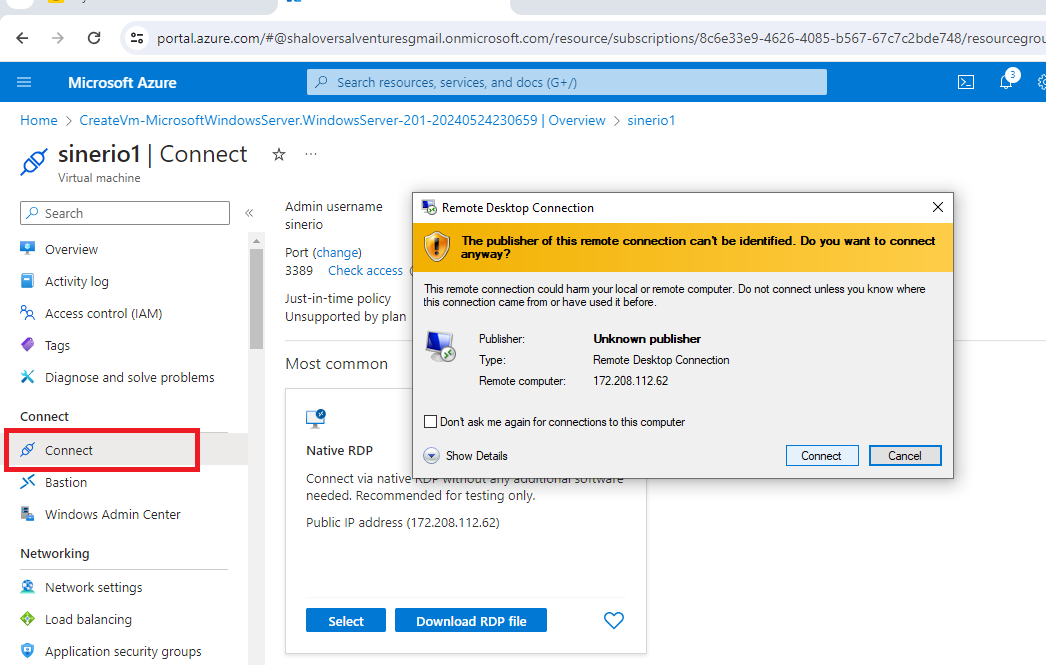The image size is (1046, 665).
Task: Click the Check access link
Action: [366, 271]
